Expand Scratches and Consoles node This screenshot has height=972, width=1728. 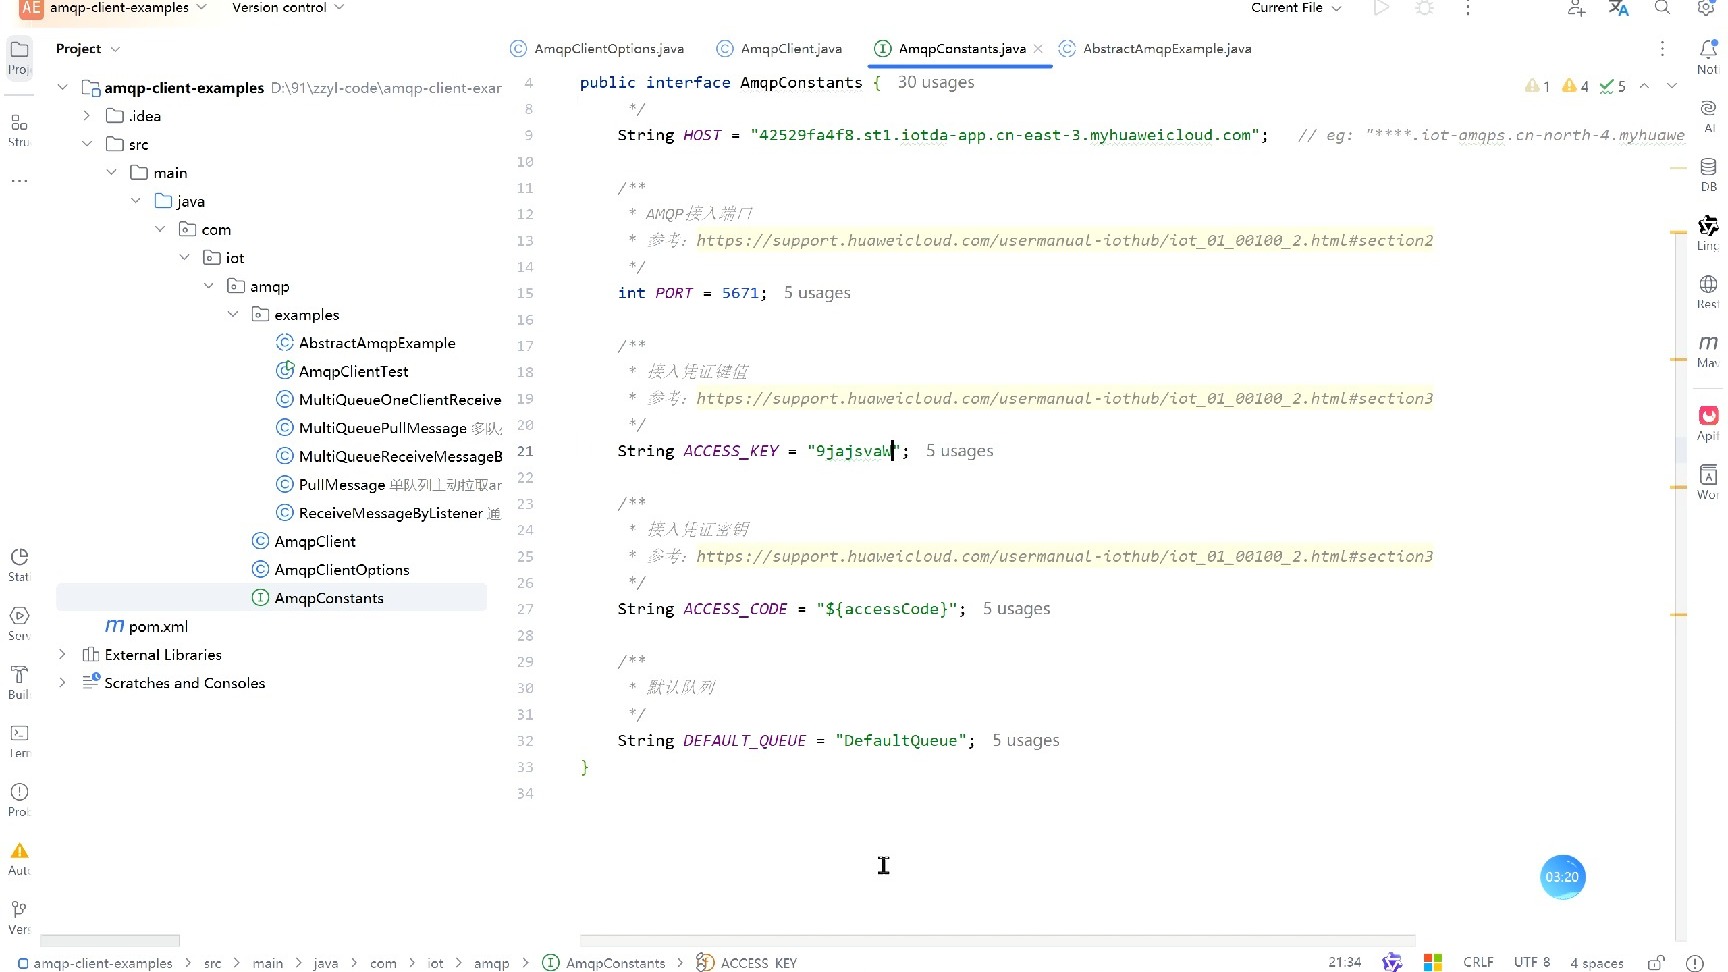tap(62, 682)
